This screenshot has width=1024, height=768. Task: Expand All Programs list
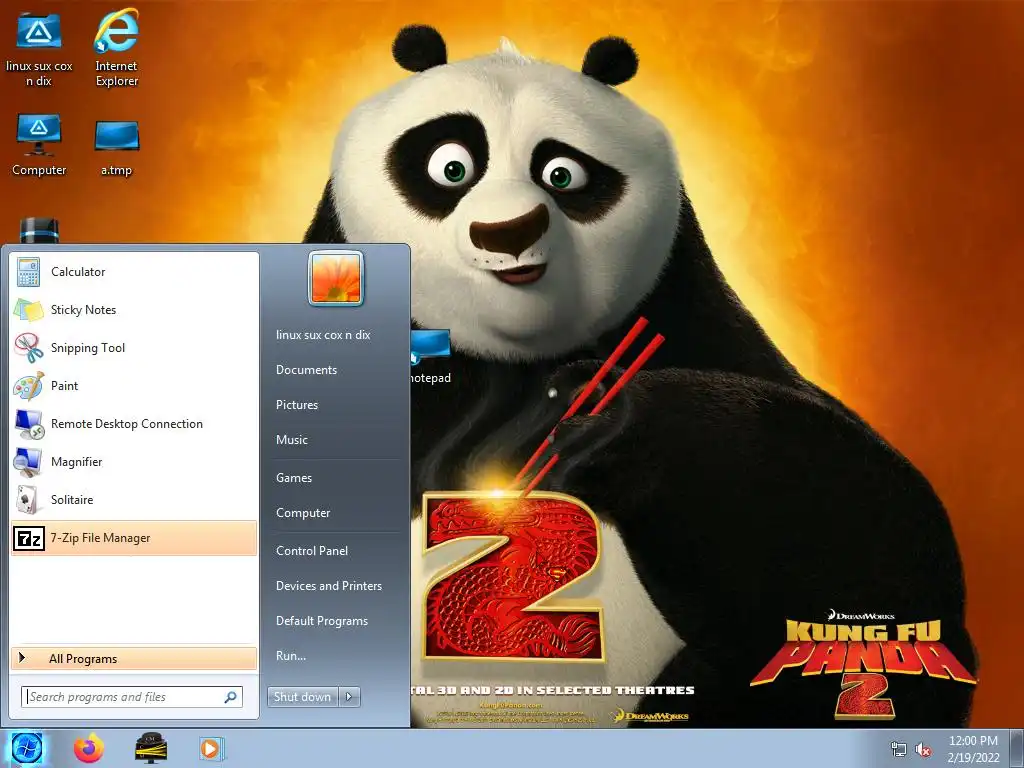(134, 658)
